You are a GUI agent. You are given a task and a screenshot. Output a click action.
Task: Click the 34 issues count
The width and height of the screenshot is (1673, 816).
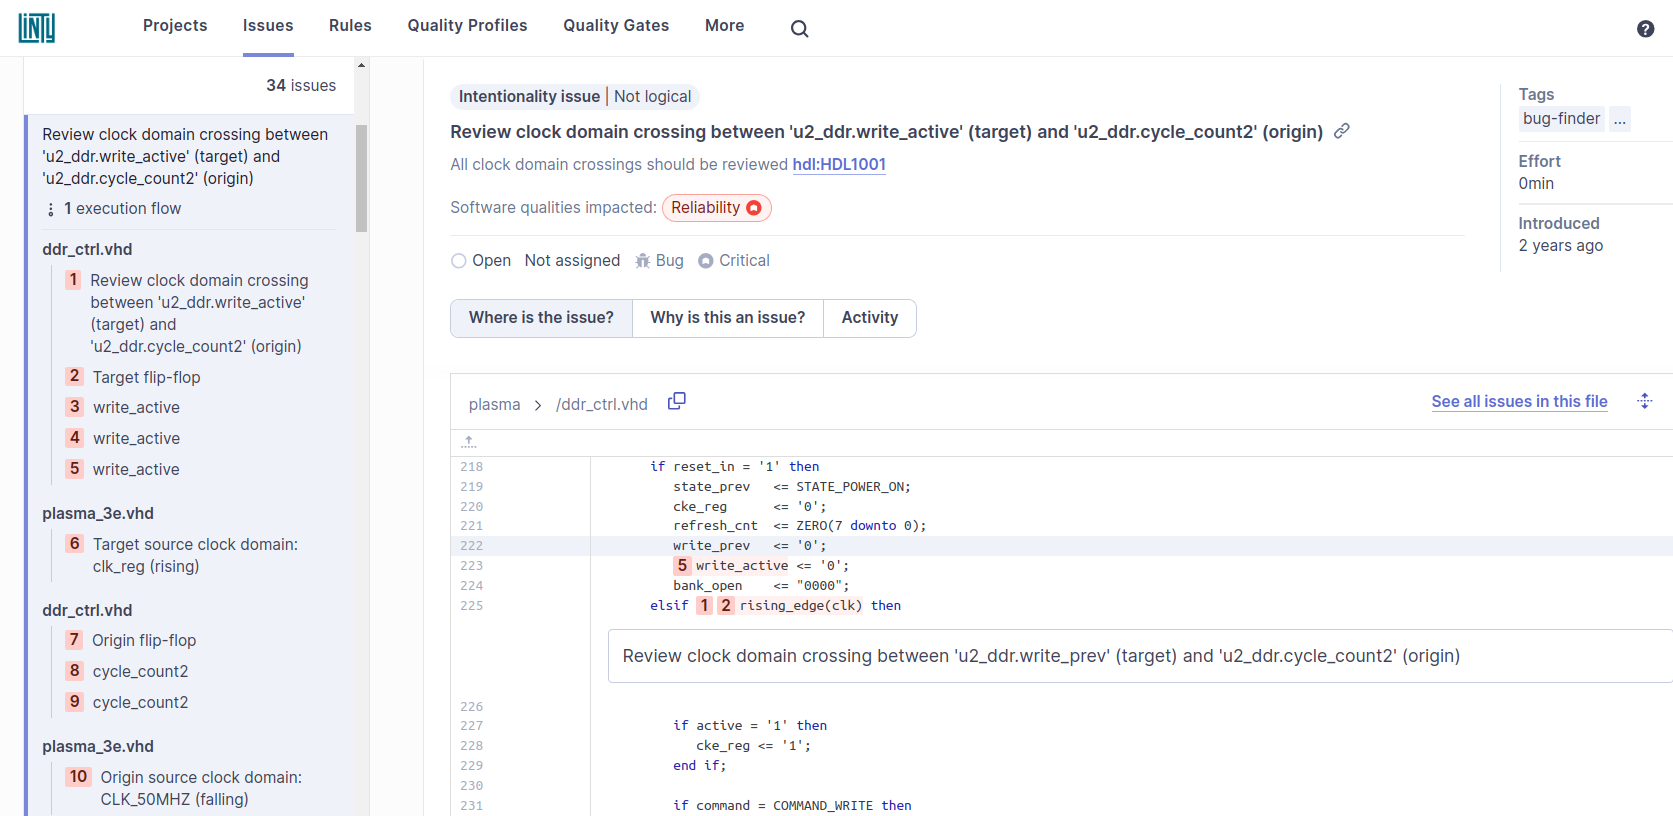point(301,86)
